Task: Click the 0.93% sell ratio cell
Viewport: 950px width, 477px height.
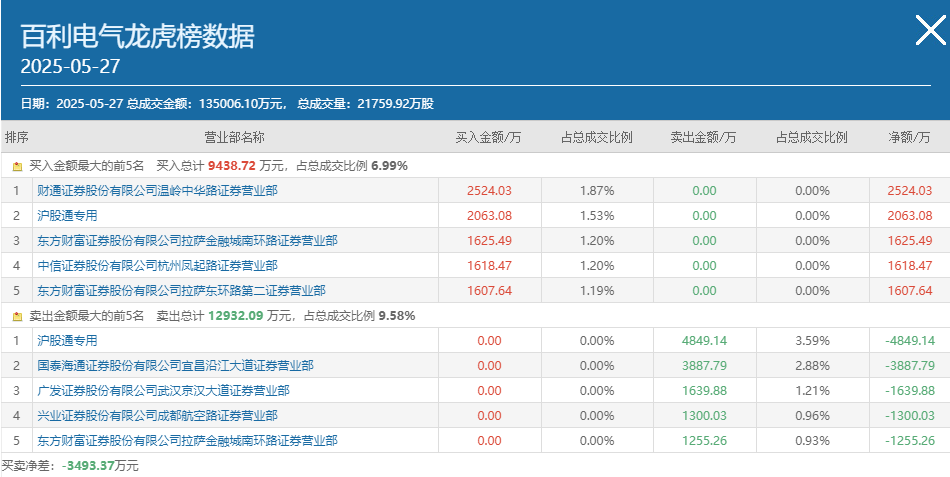Action: coord(812,441)
